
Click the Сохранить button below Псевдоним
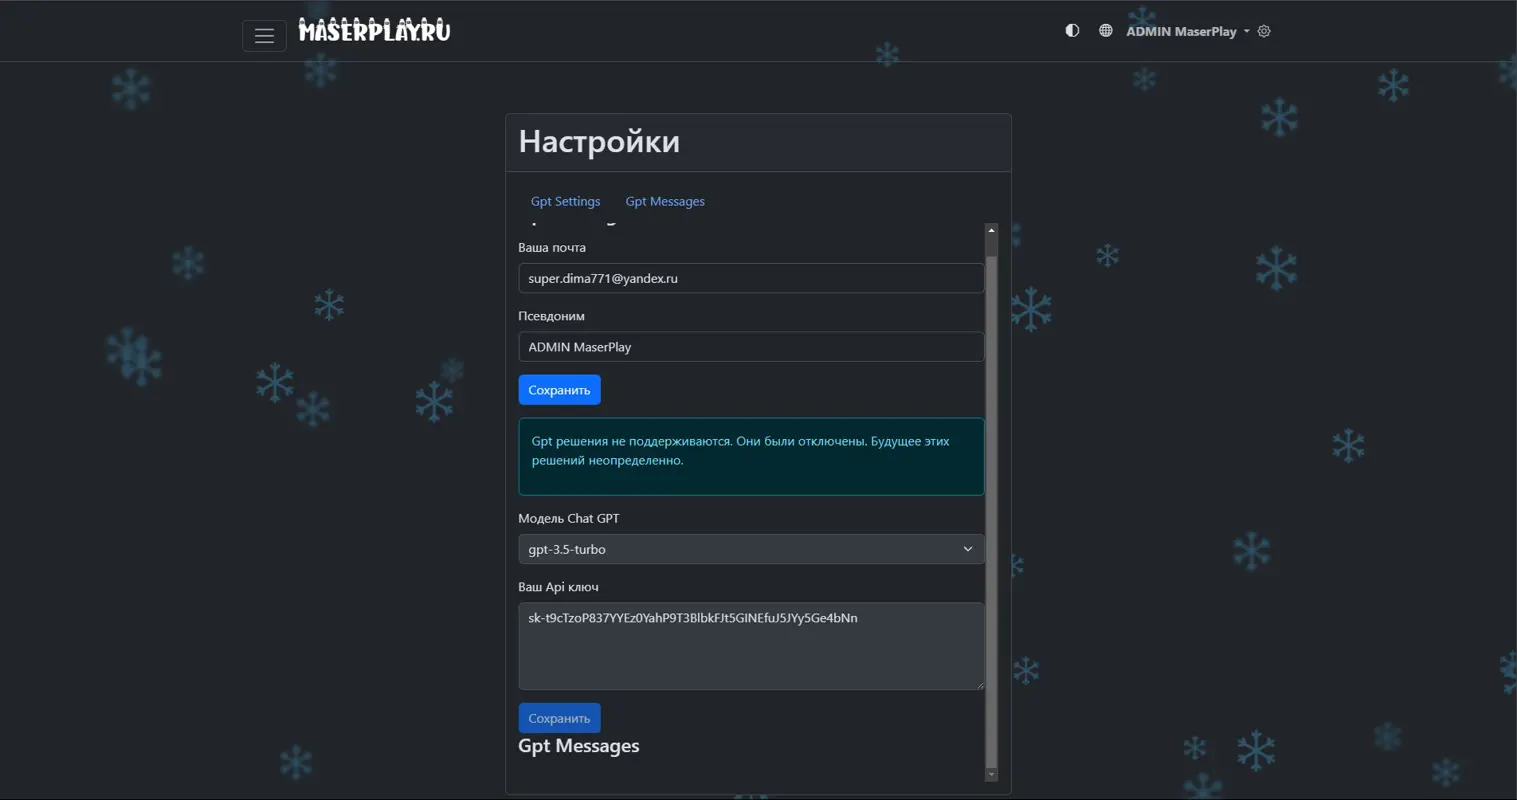(559, 390)
